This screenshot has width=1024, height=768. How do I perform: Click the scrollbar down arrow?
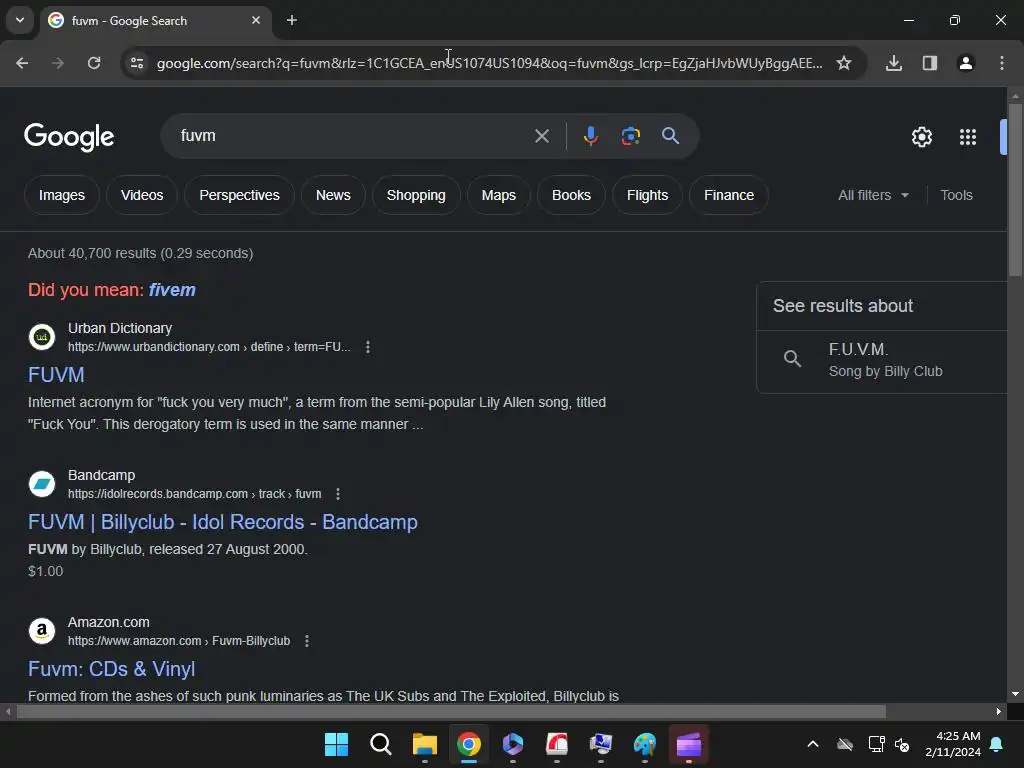1015,694
